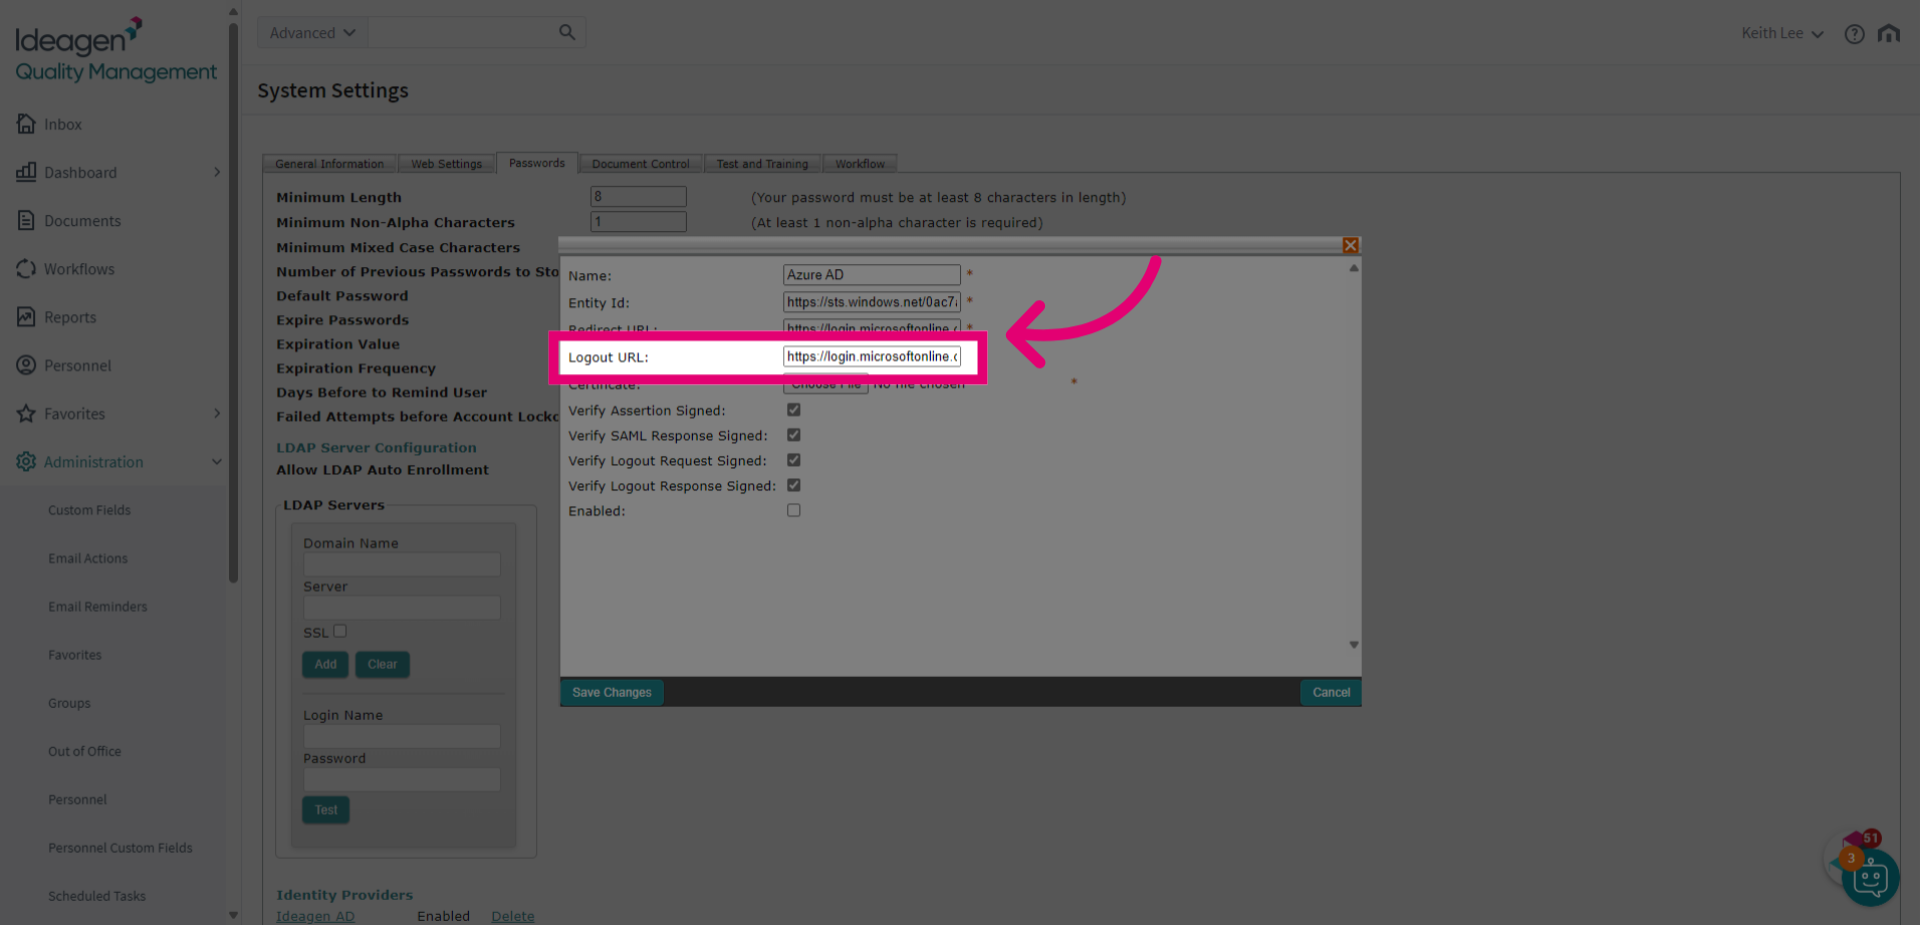Open the Ideagen AD provider link
This screenshot has height=925, width=1920.
click(315, 916)
